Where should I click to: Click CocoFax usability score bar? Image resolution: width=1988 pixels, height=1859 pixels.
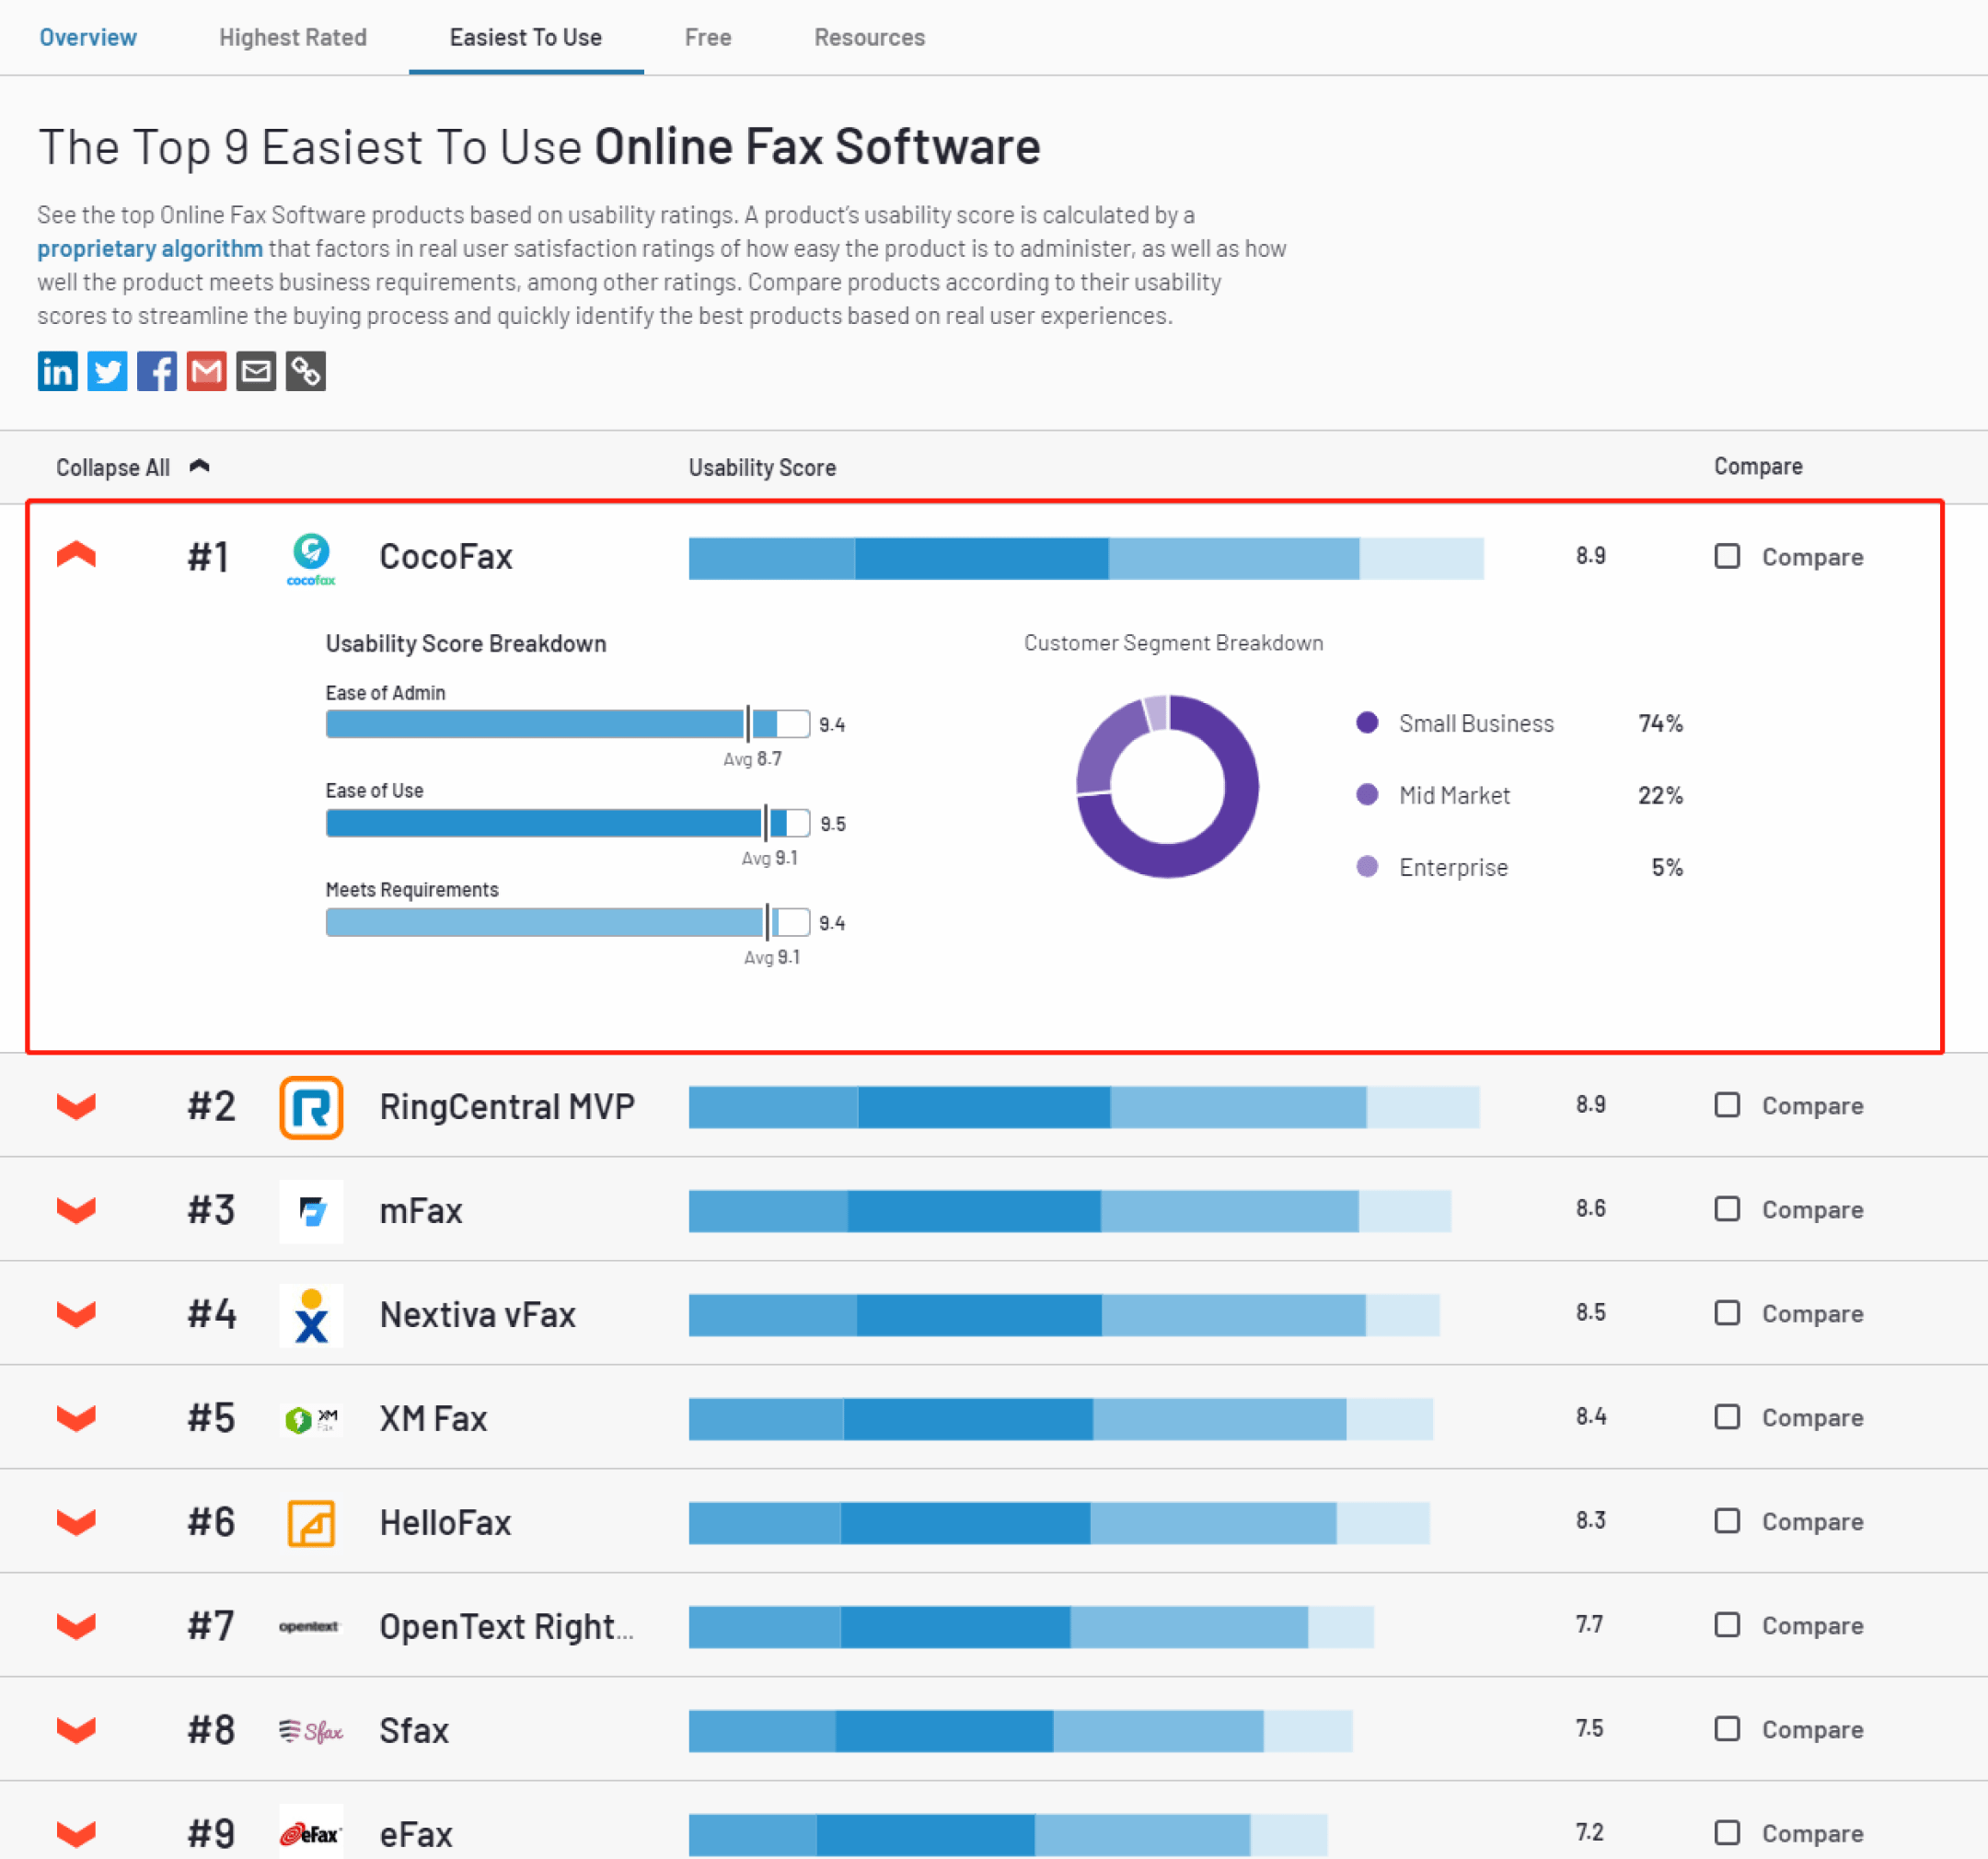tap(1086, 558)
